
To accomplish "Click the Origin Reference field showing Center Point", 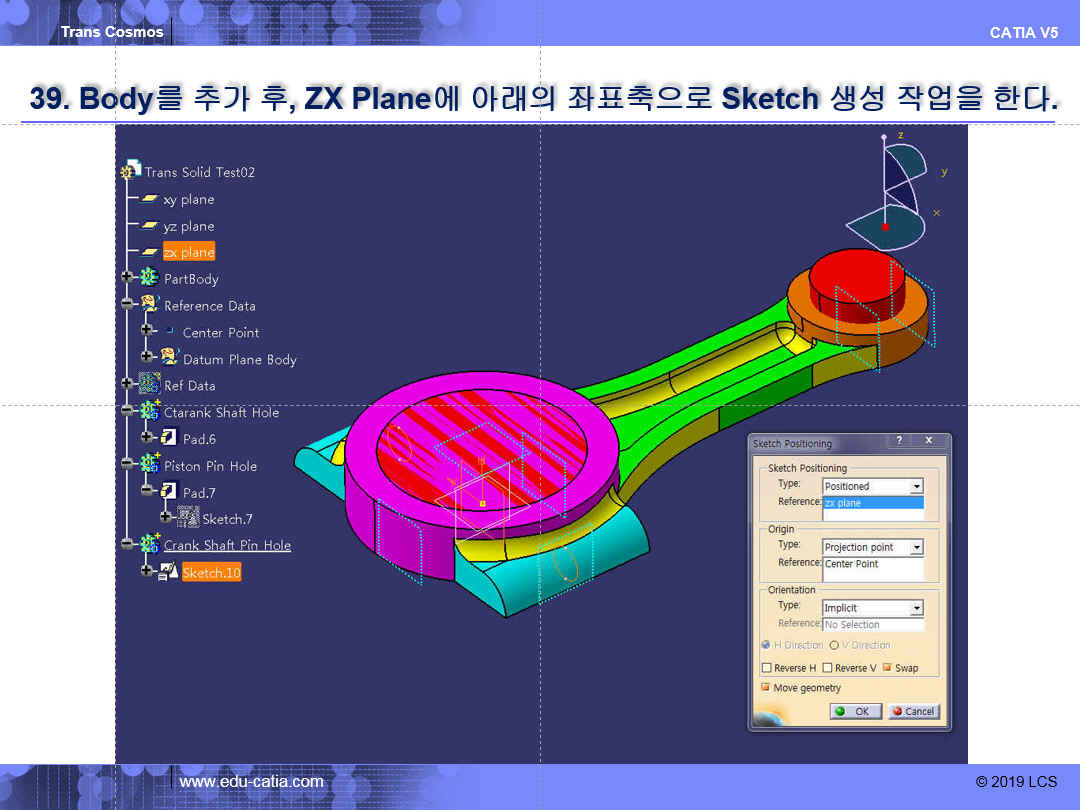I will click(873, 564).
